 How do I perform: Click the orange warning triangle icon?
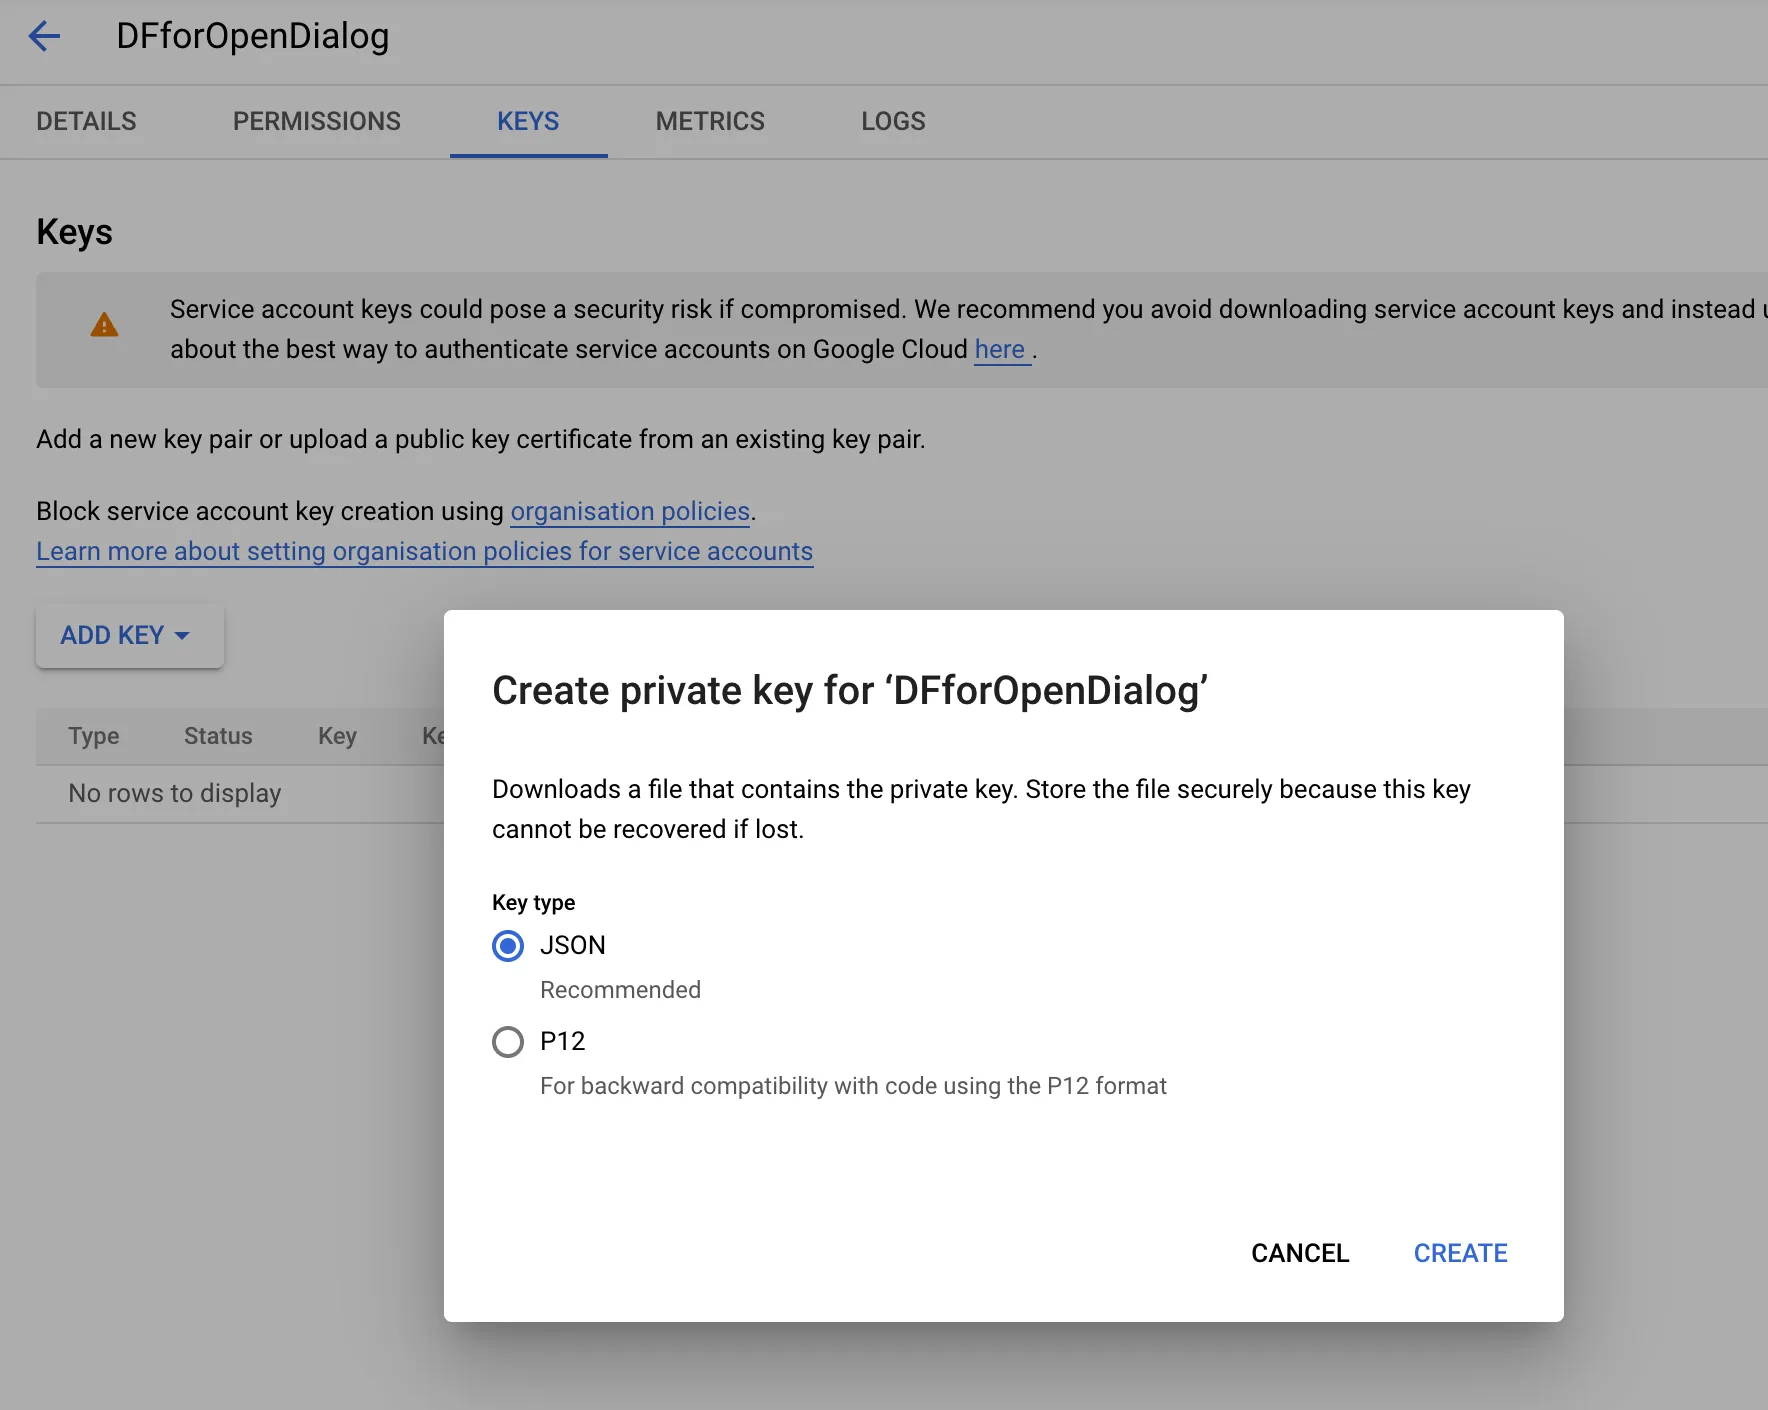pos(104,325)
